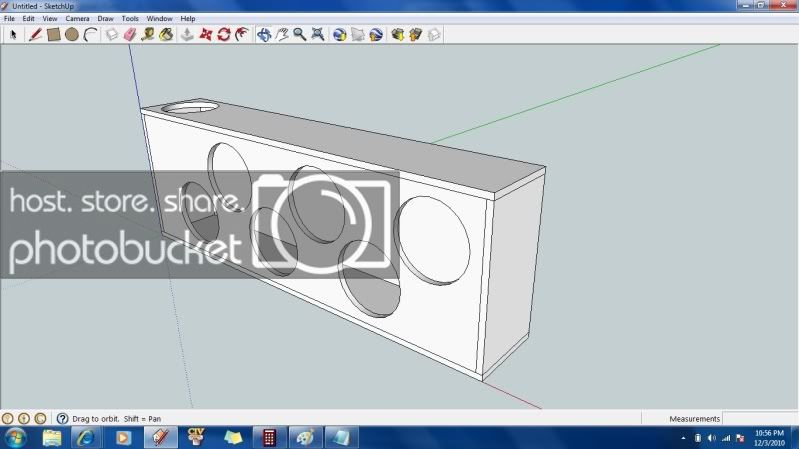Click the 10:56 PM clock
The image size is (799, 449).
(x=769, y=433)
